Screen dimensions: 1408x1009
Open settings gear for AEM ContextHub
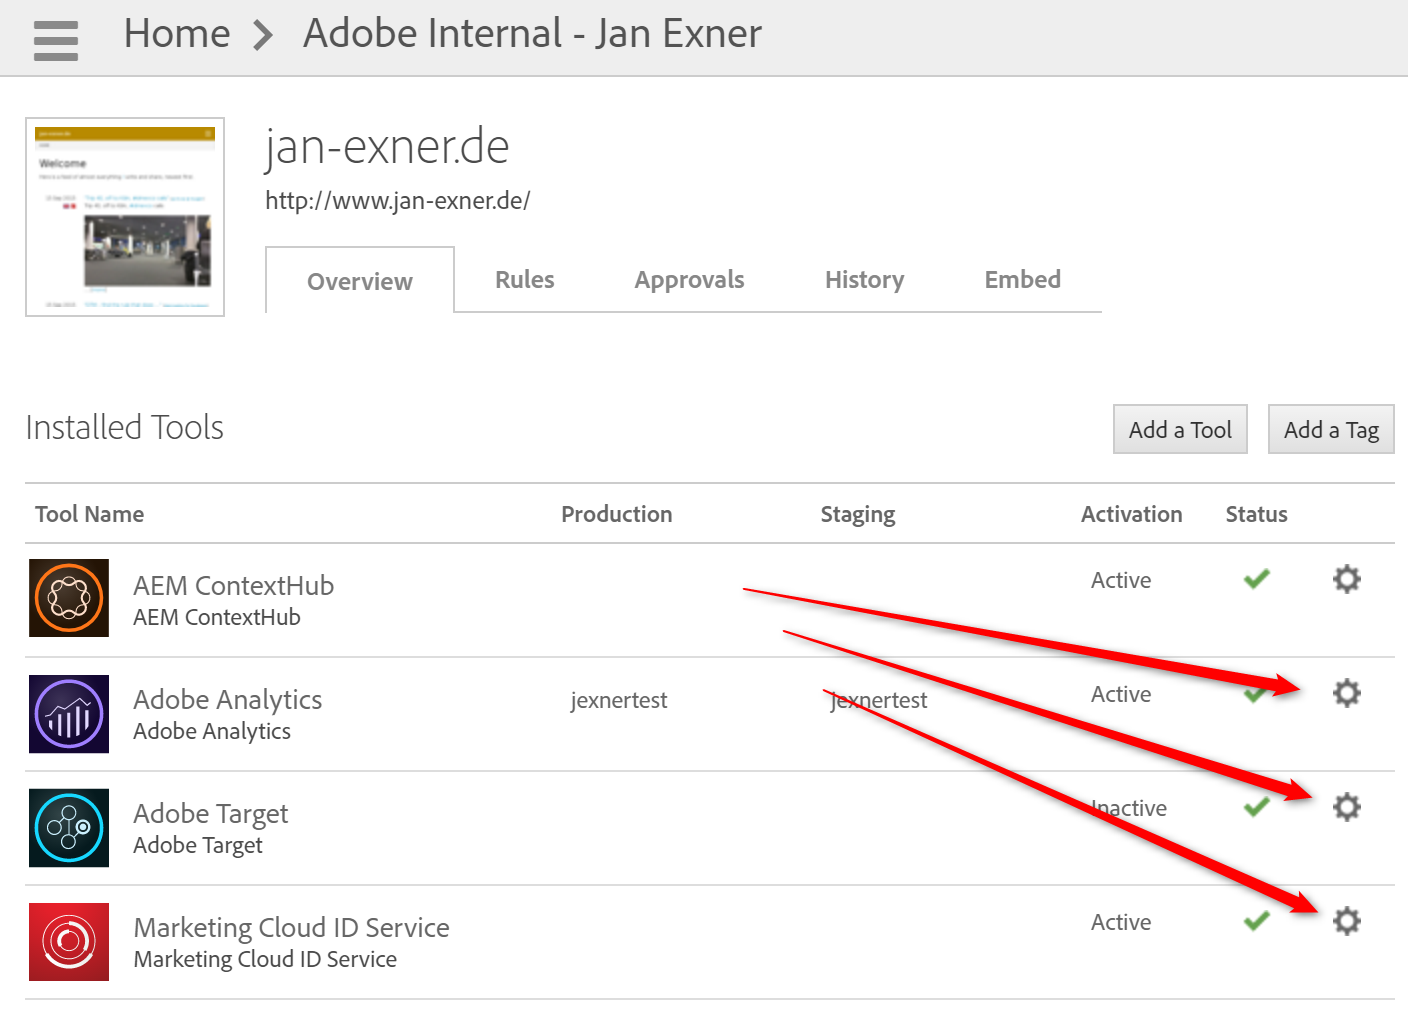1346,579
